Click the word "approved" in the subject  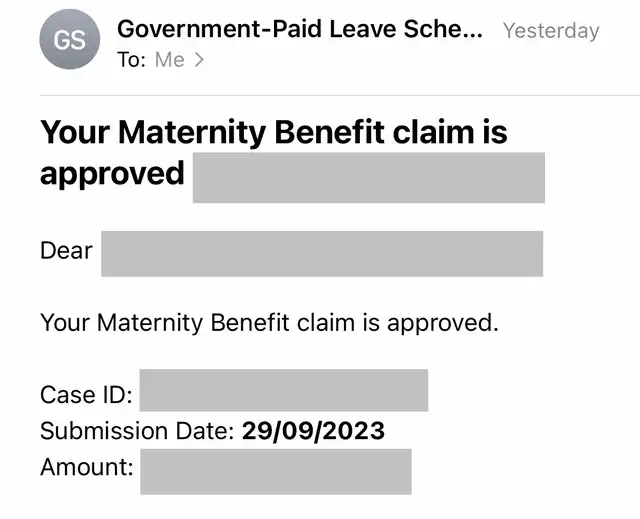click(x=112, y=173)
